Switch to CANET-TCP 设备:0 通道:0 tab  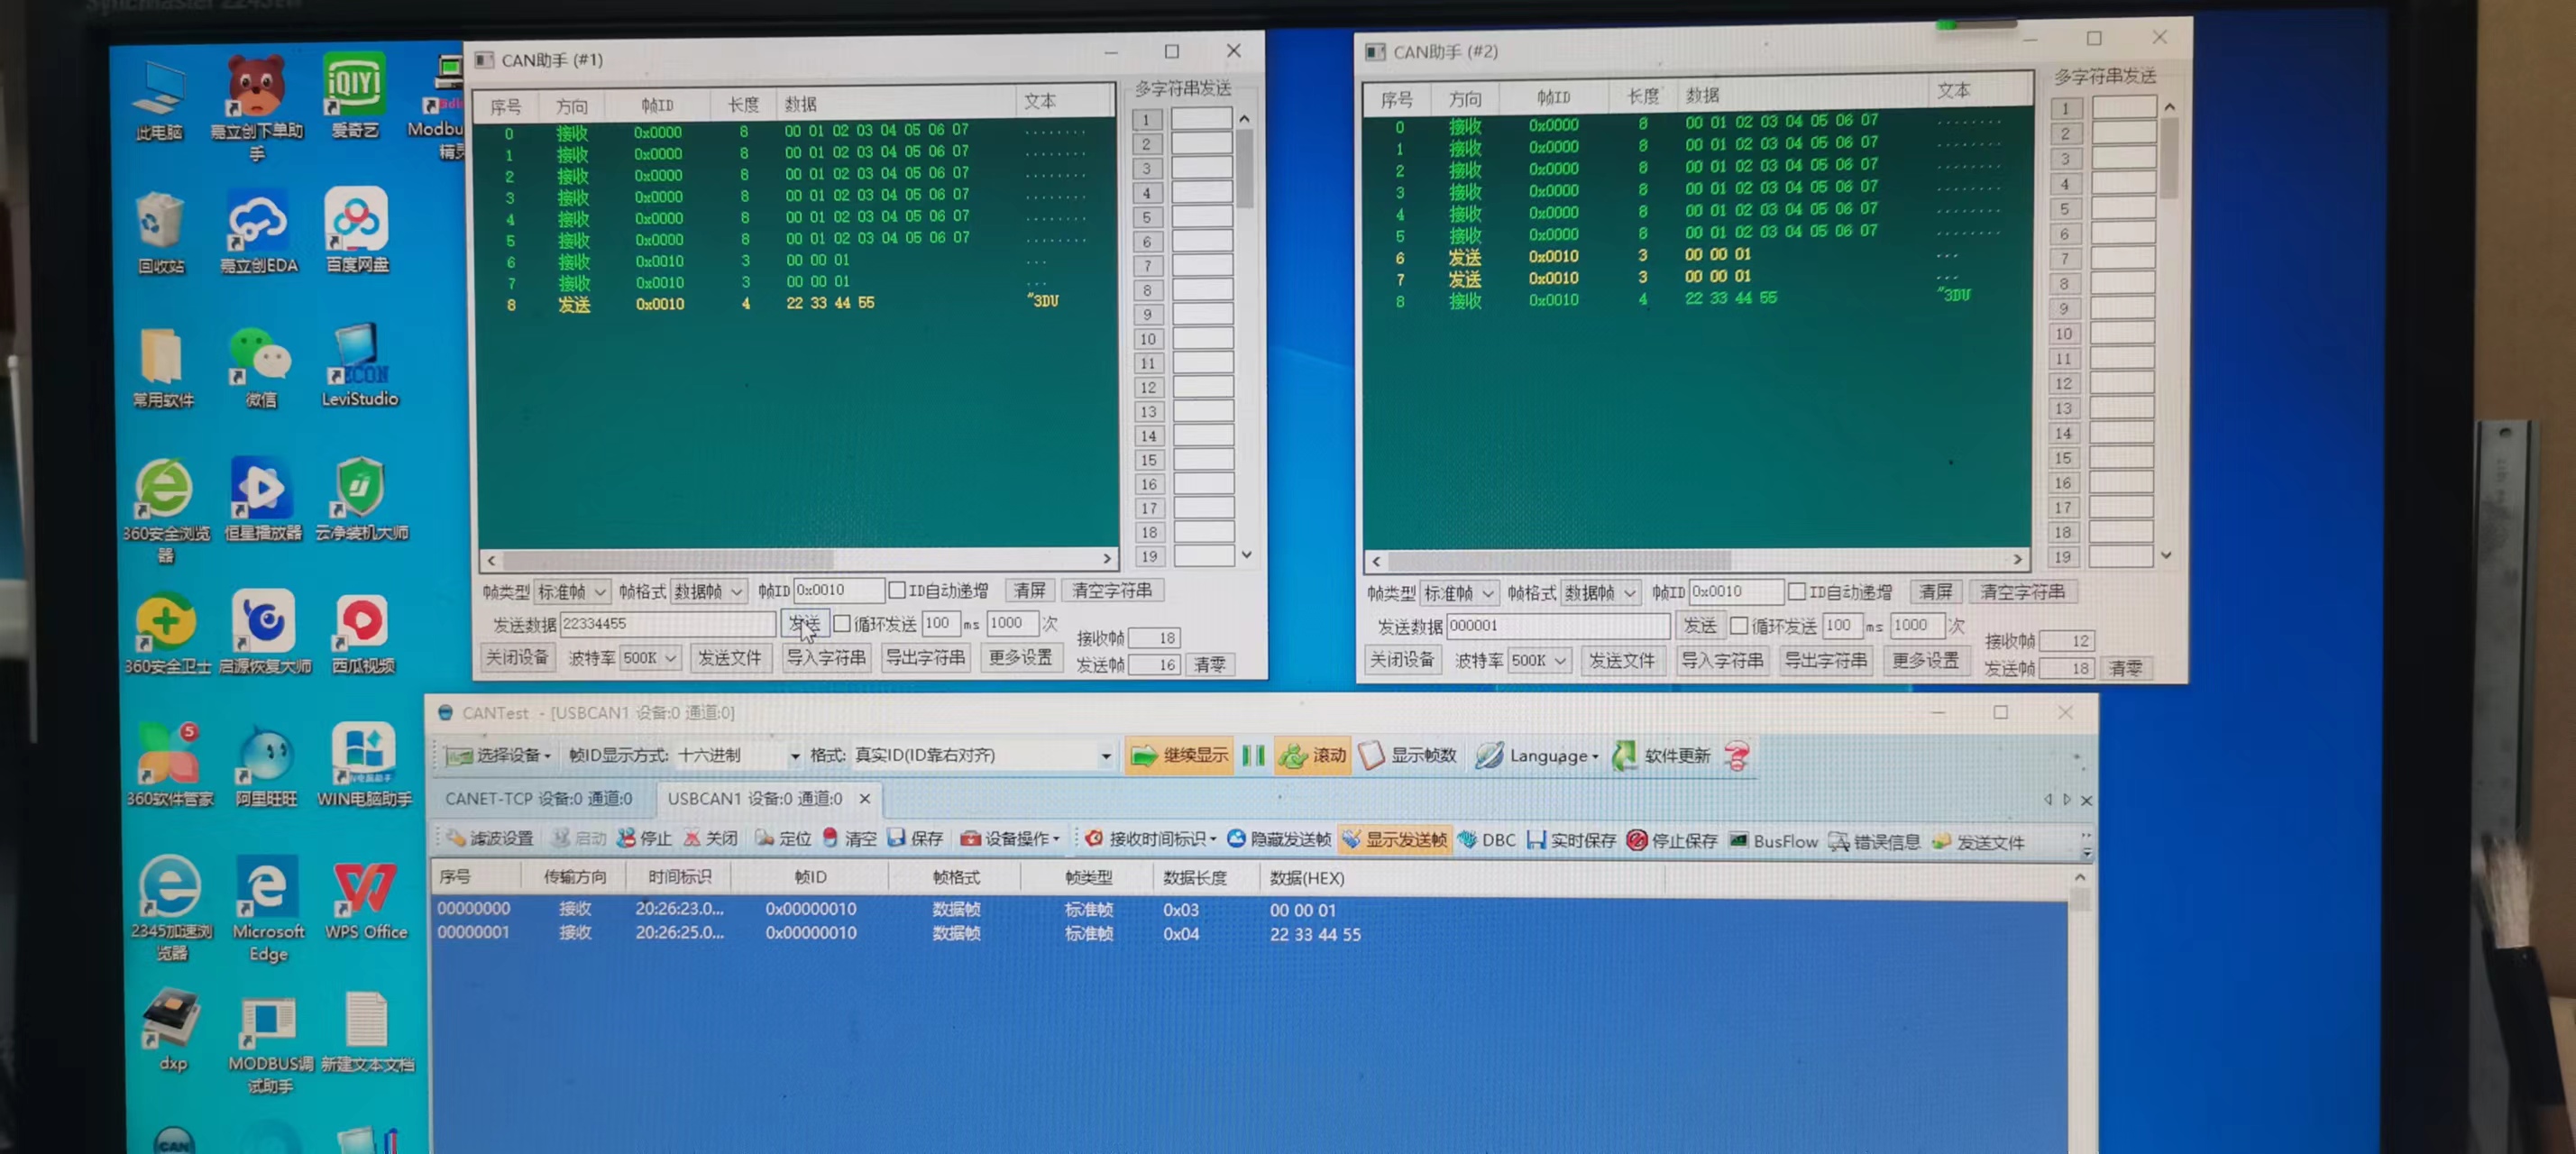[538, 798]
